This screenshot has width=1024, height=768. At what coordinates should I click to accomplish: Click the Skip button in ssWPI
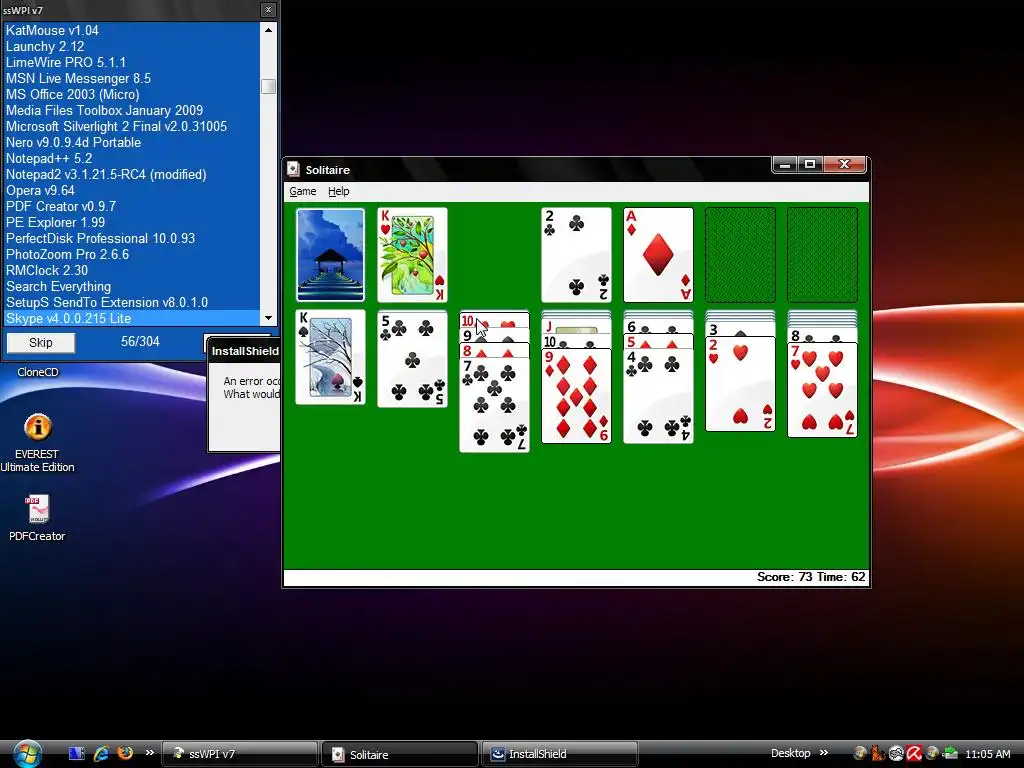40,342
